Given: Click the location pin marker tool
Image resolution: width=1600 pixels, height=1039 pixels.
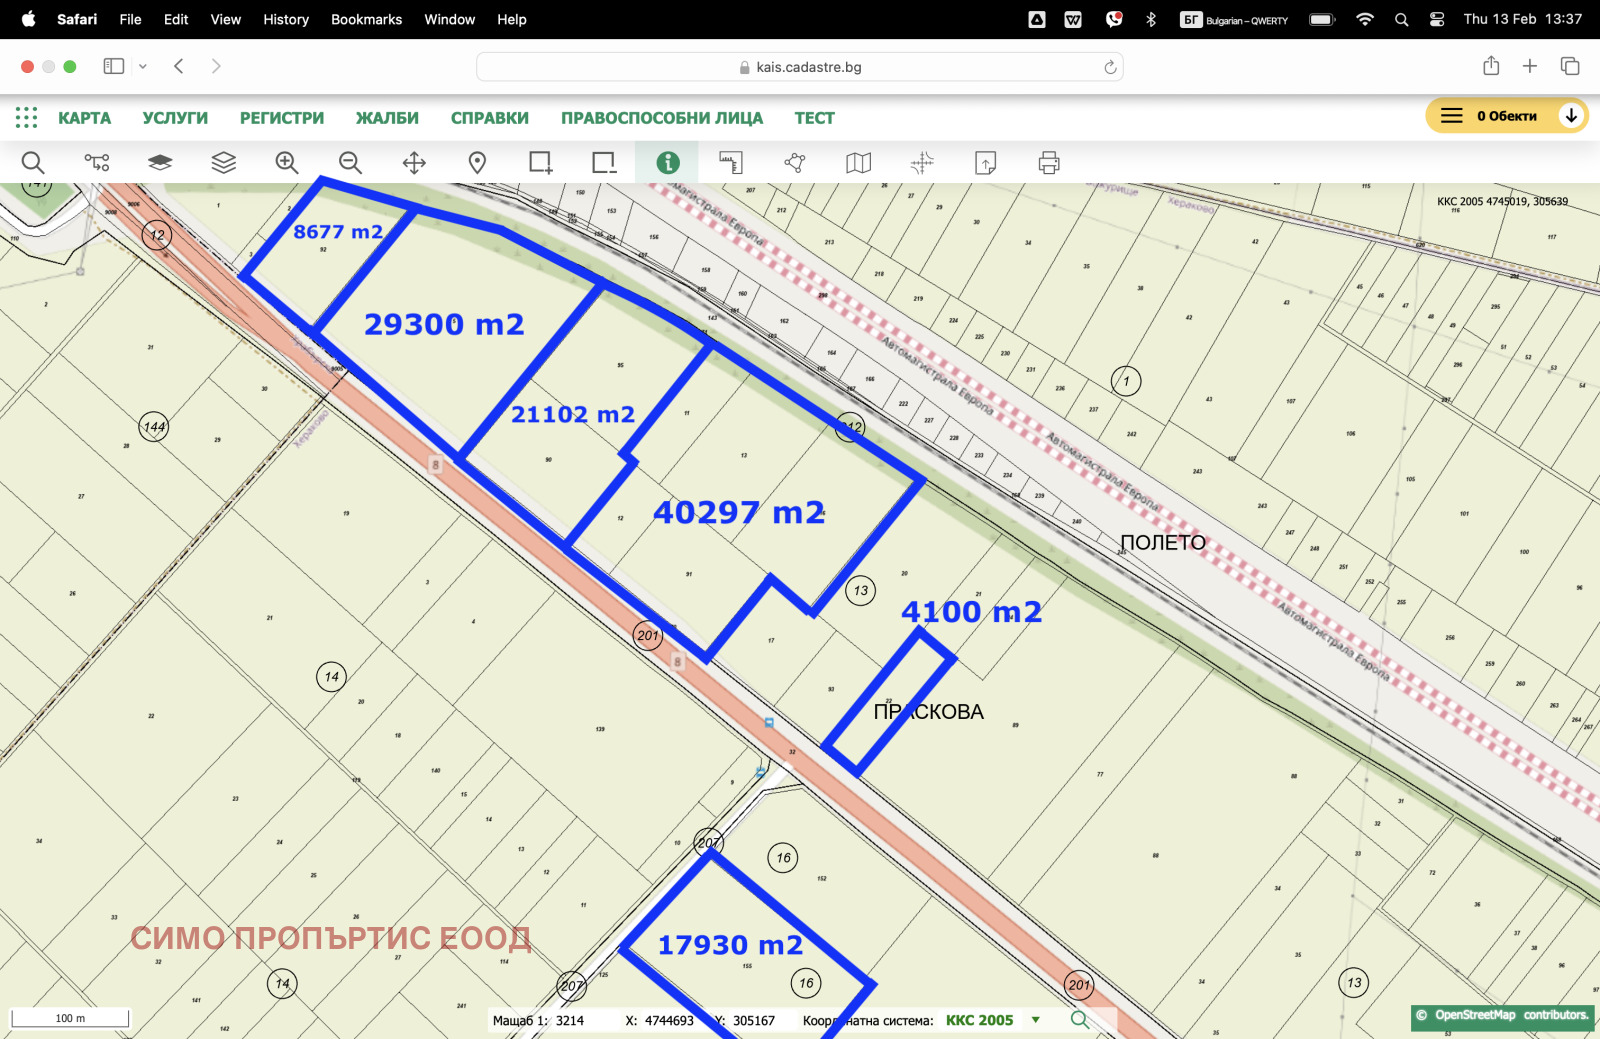Looking at the screenshot, I should pyautogui.click(x=477, y=163).
